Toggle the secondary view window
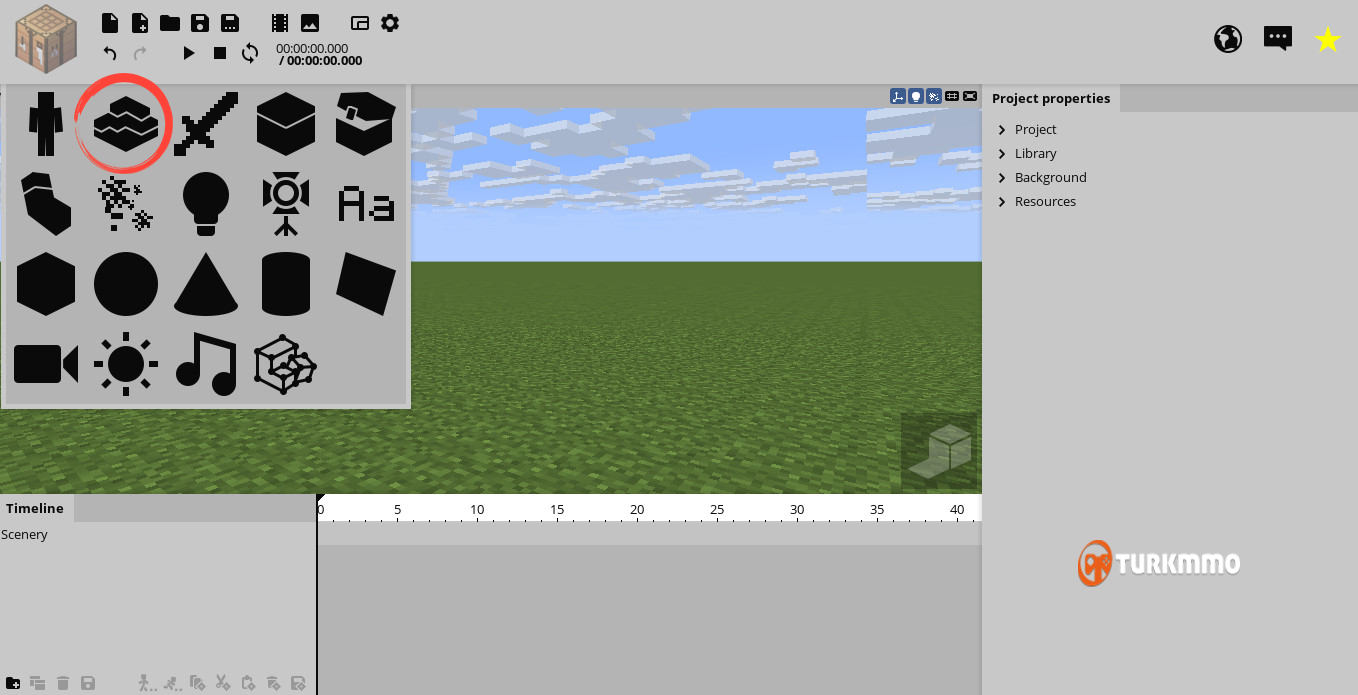 point(360,22)
